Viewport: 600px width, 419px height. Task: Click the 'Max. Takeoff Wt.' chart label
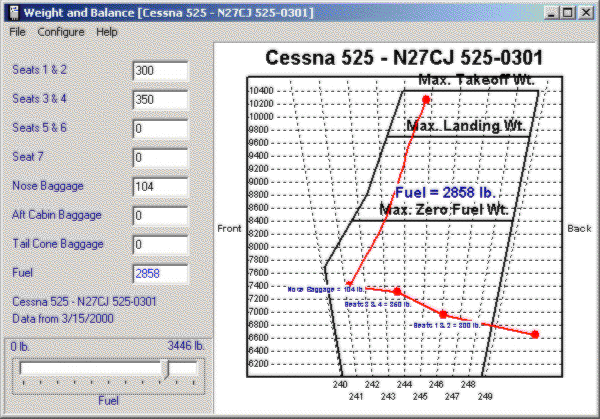point(476,80)
